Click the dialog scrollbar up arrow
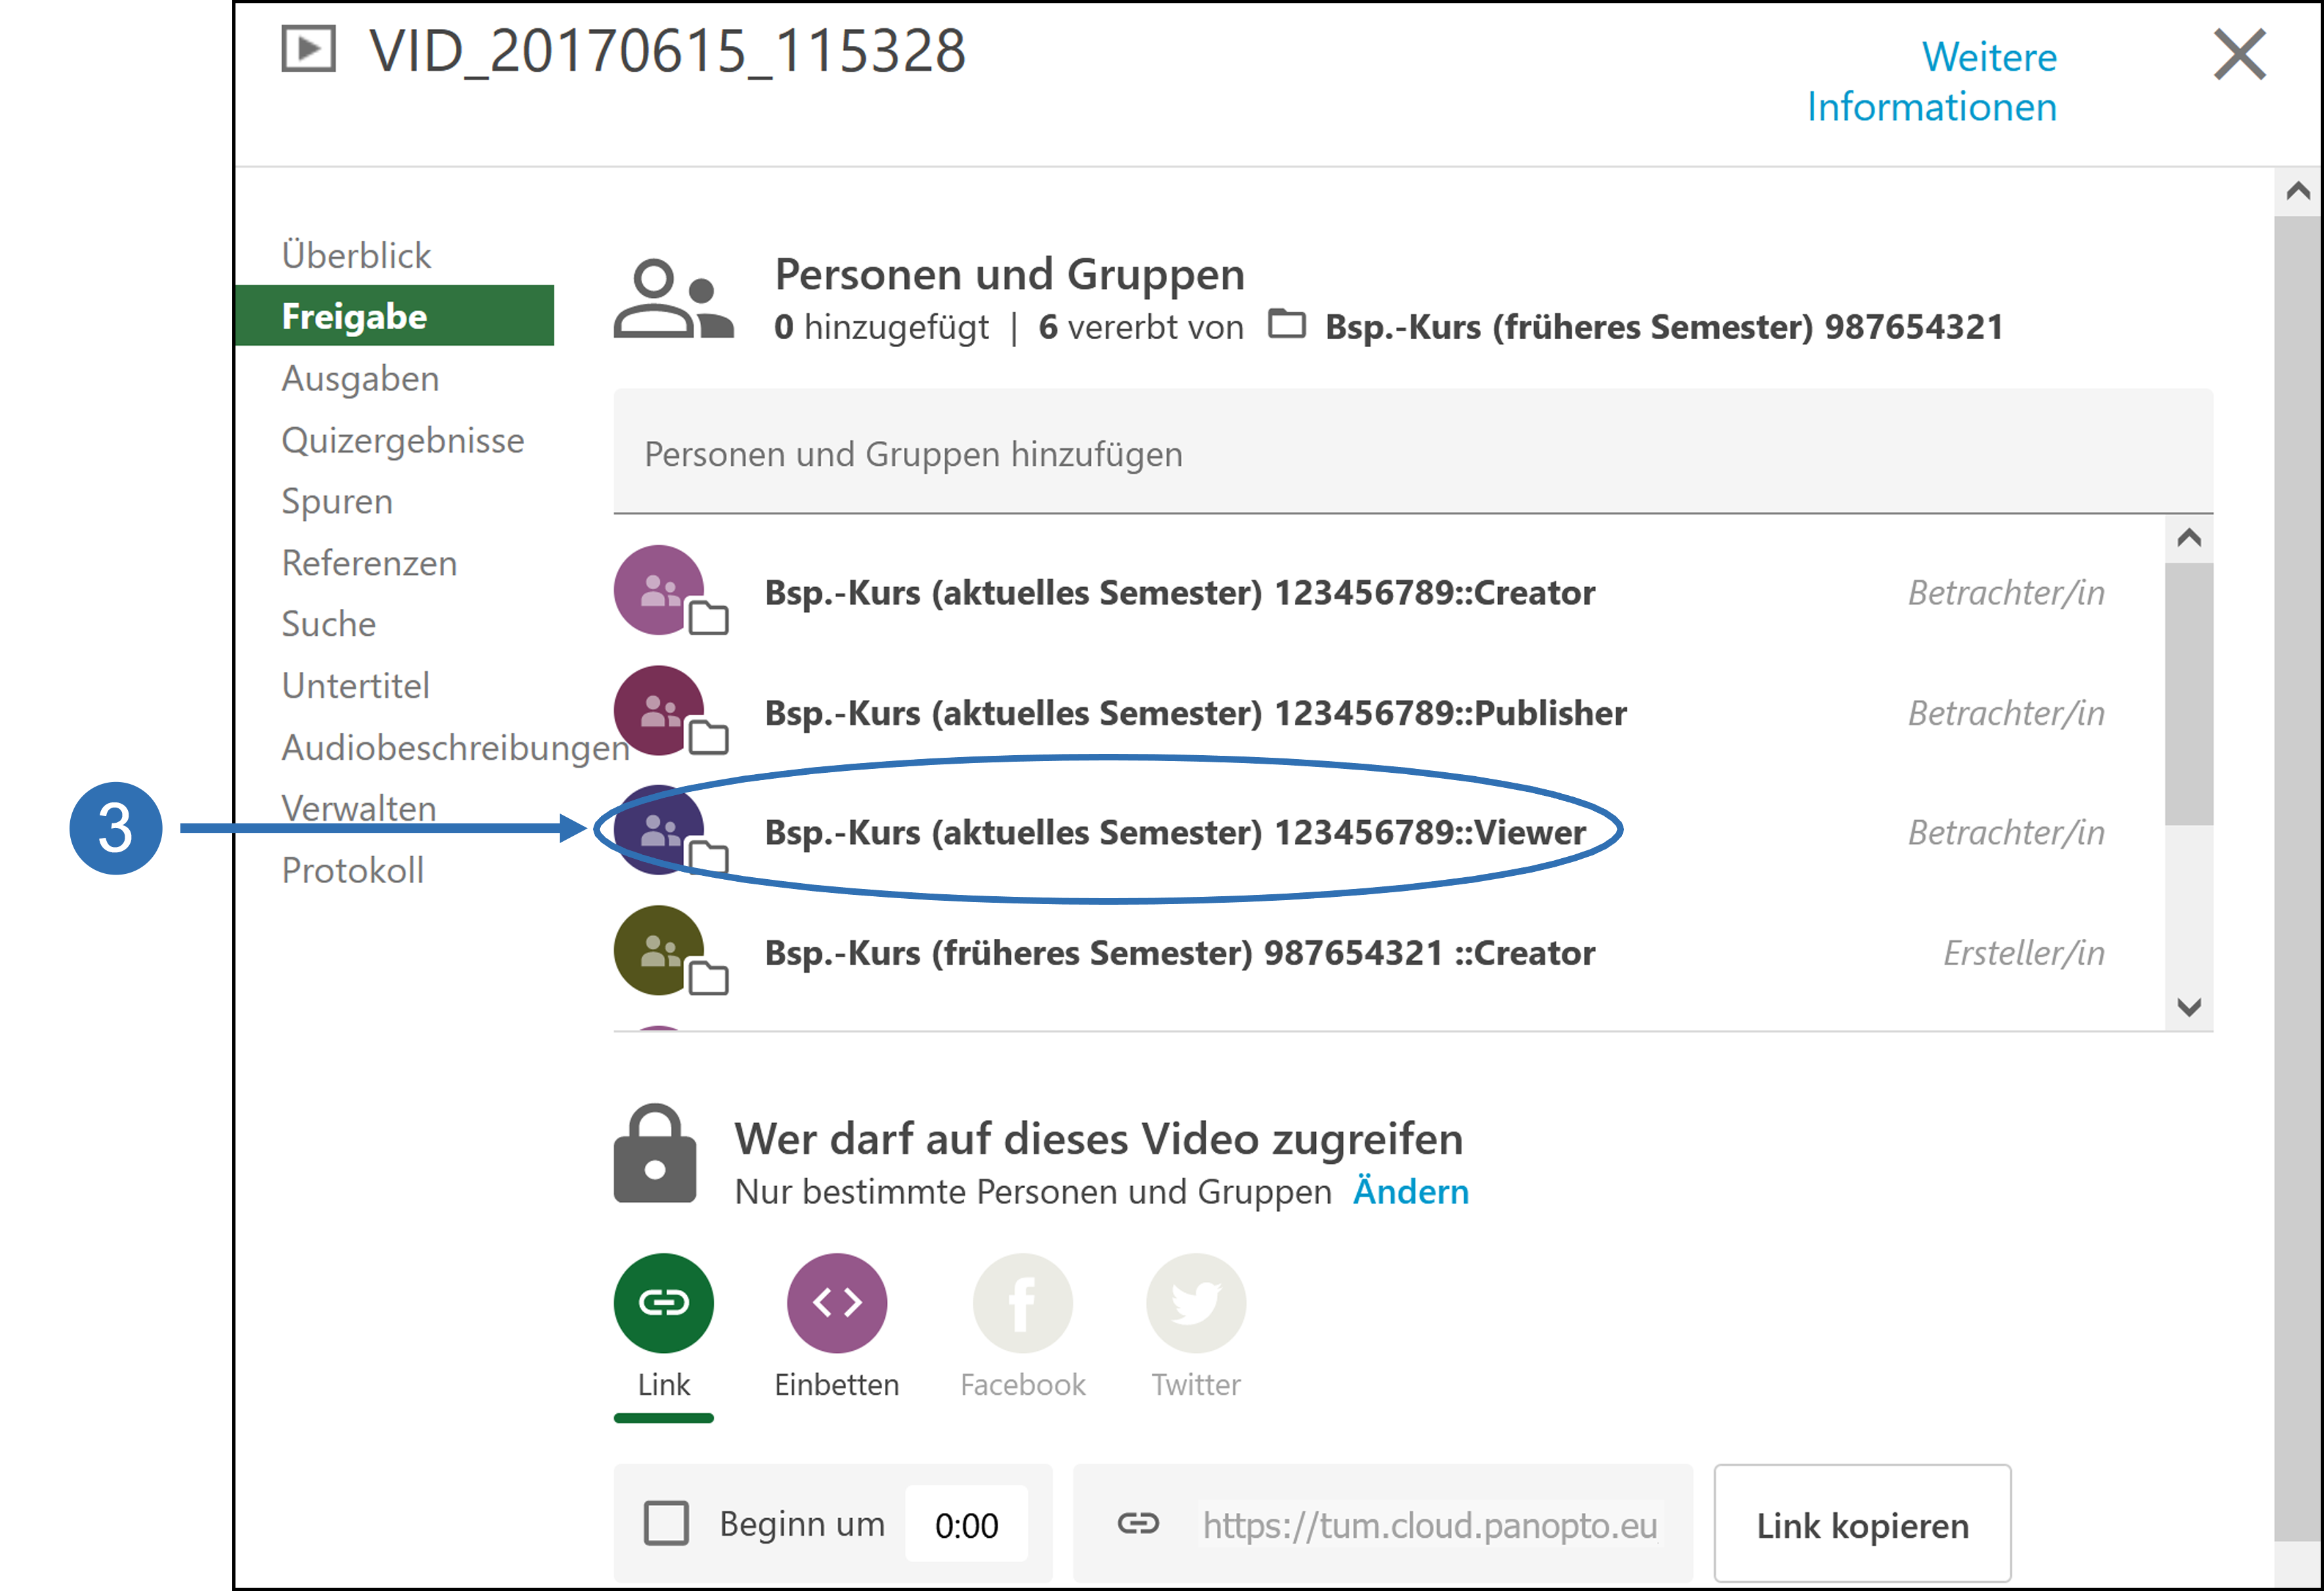 click(2297, 191)
